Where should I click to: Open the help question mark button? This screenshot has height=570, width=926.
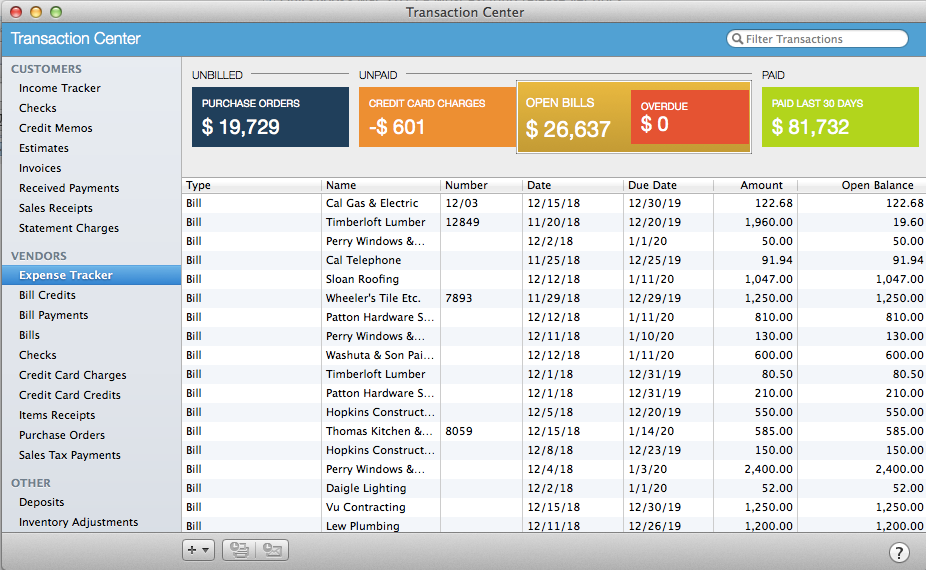pos(899,552)
